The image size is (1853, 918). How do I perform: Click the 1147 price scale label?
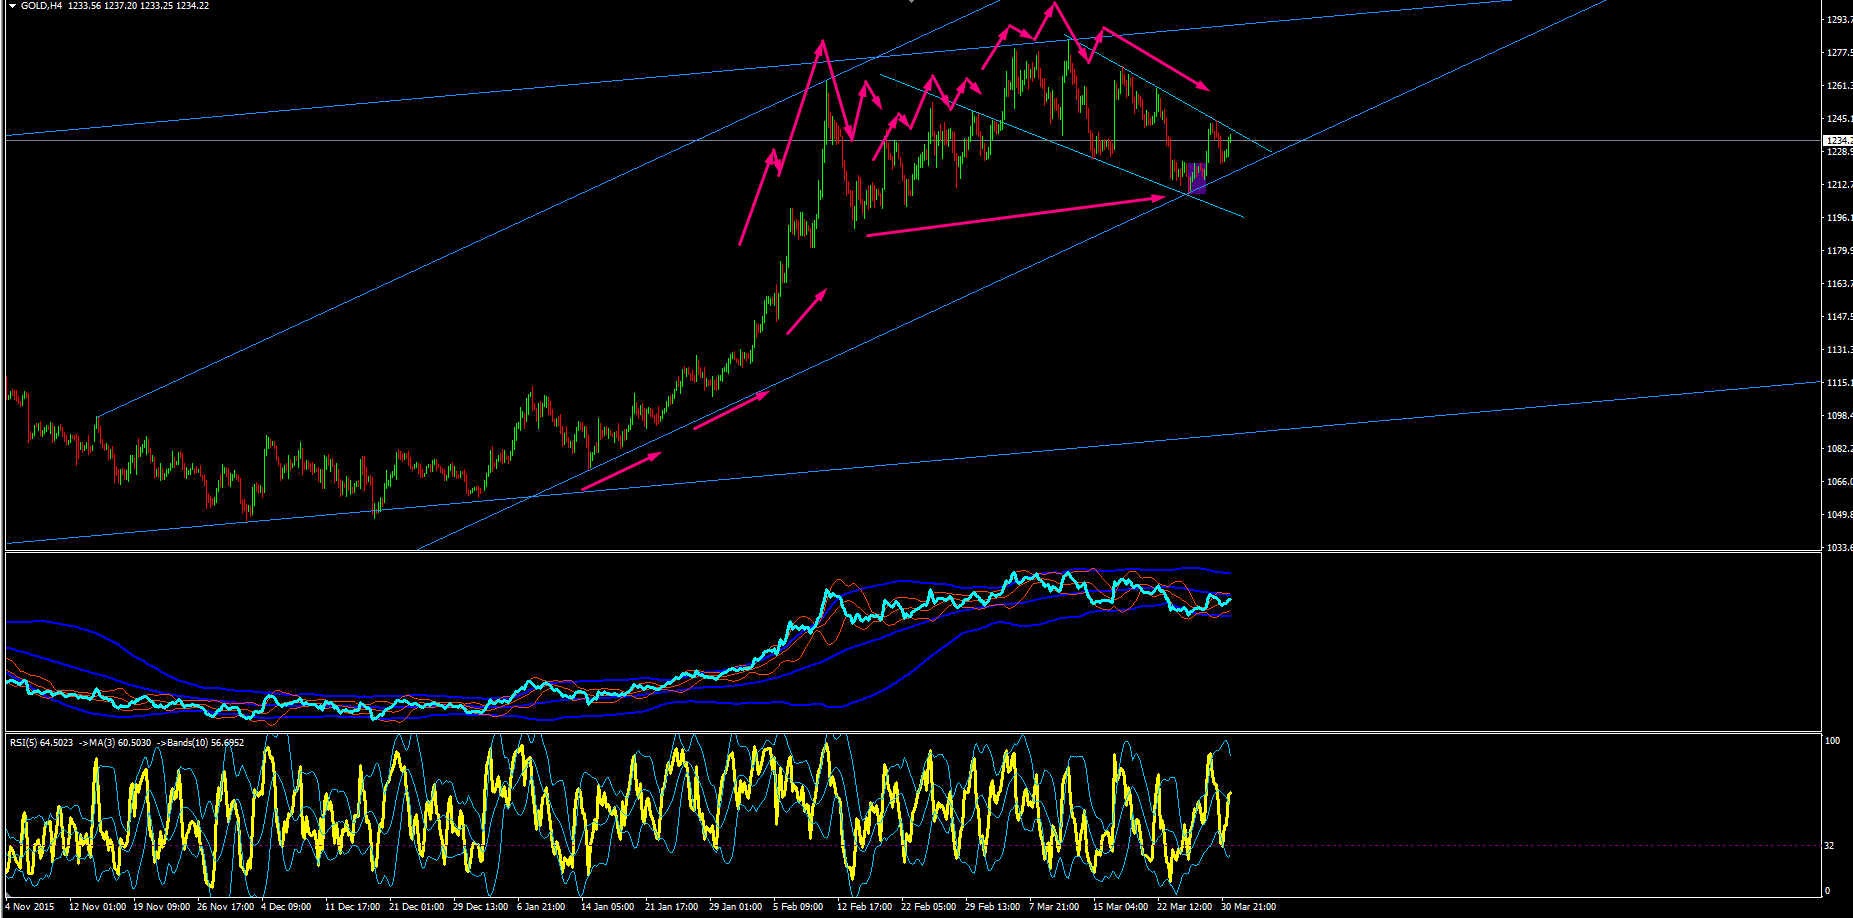(x=1839, y=317)
